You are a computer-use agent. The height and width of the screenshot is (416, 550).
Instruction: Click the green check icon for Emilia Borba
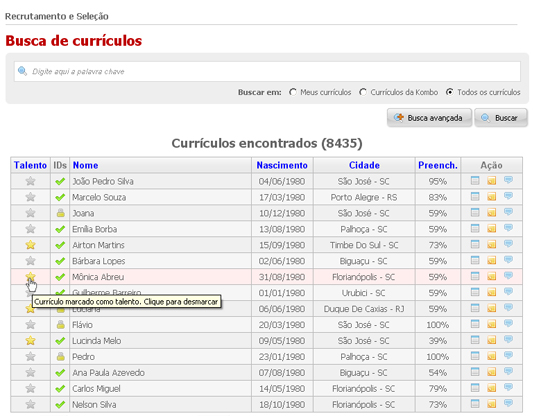click(60, 229)
